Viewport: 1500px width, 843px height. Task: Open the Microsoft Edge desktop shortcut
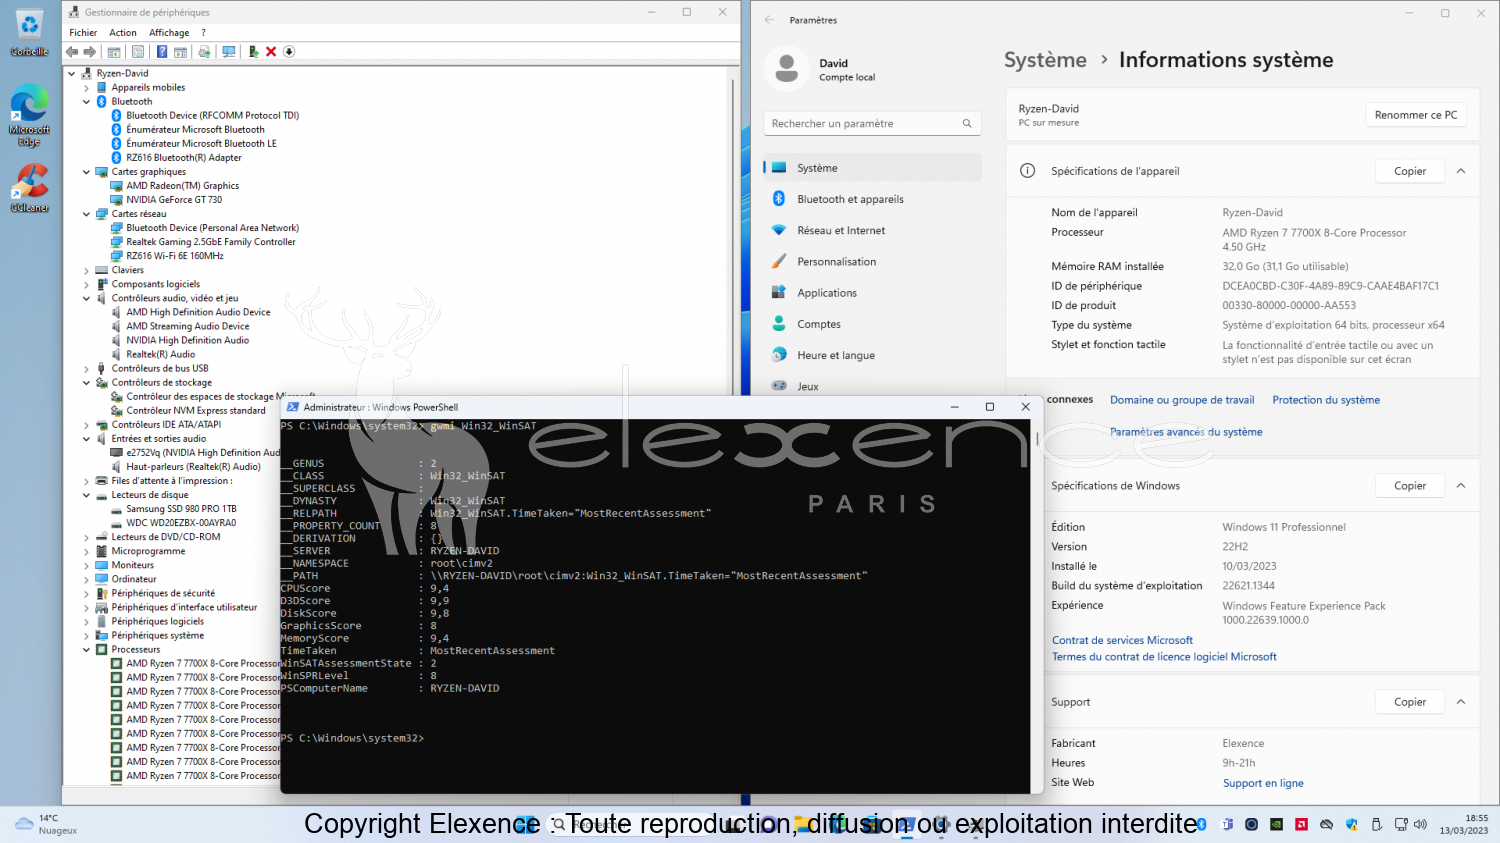point(29,116)
